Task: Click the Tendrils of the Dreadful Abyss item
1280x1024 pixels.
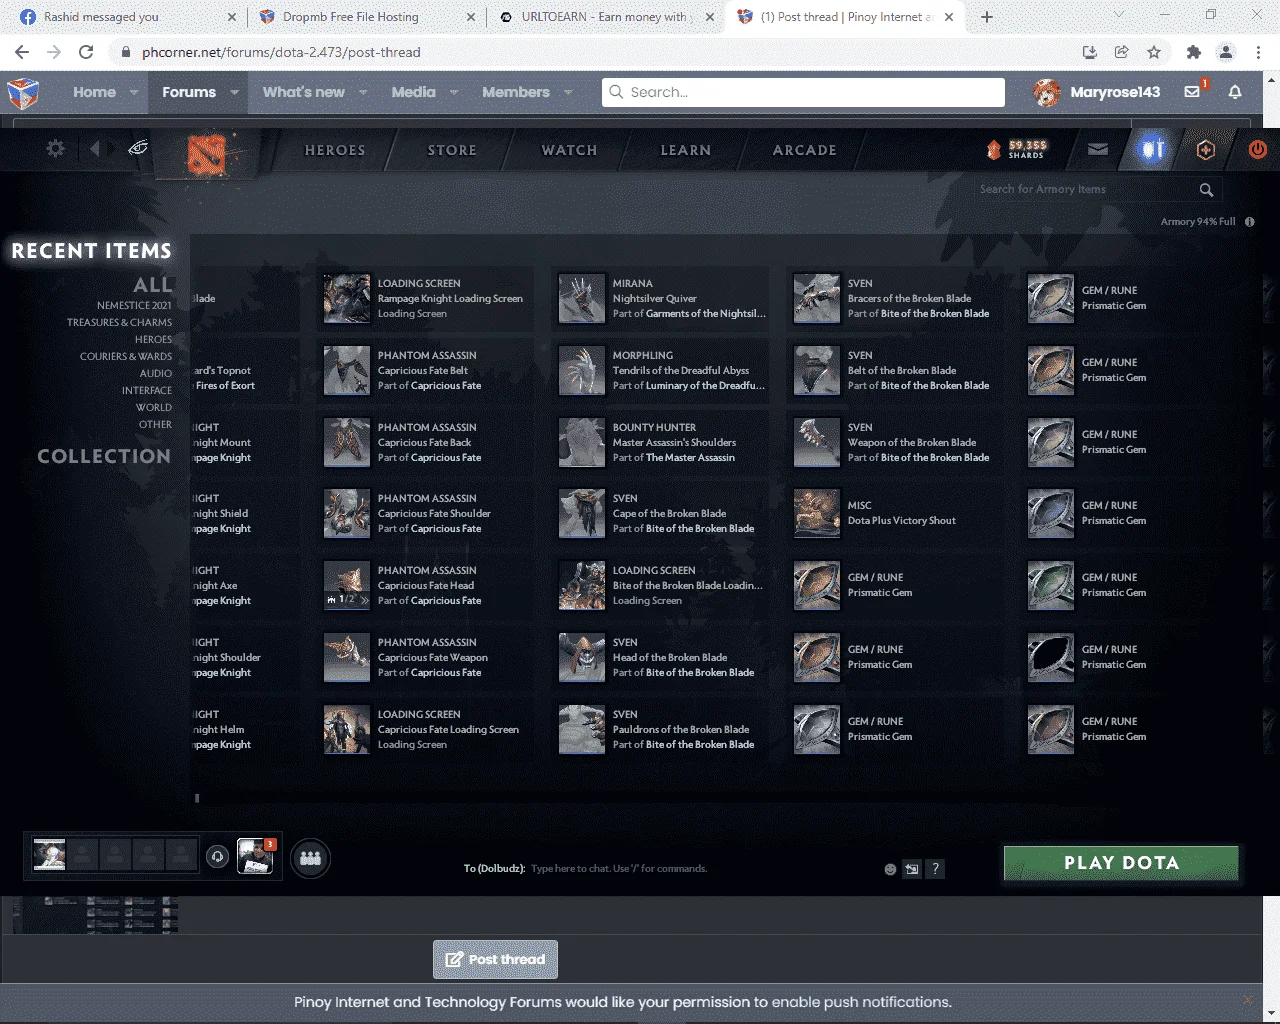Action: tap(661, 370)
